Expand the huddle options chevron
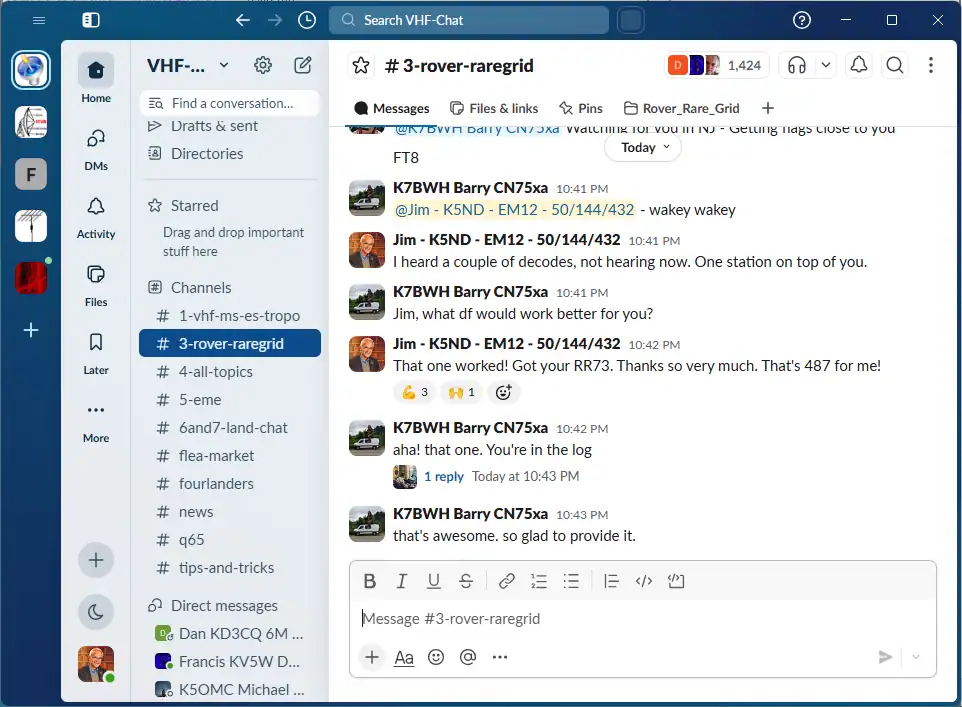This screenshot has width=962, height=707. pos(826,65)
